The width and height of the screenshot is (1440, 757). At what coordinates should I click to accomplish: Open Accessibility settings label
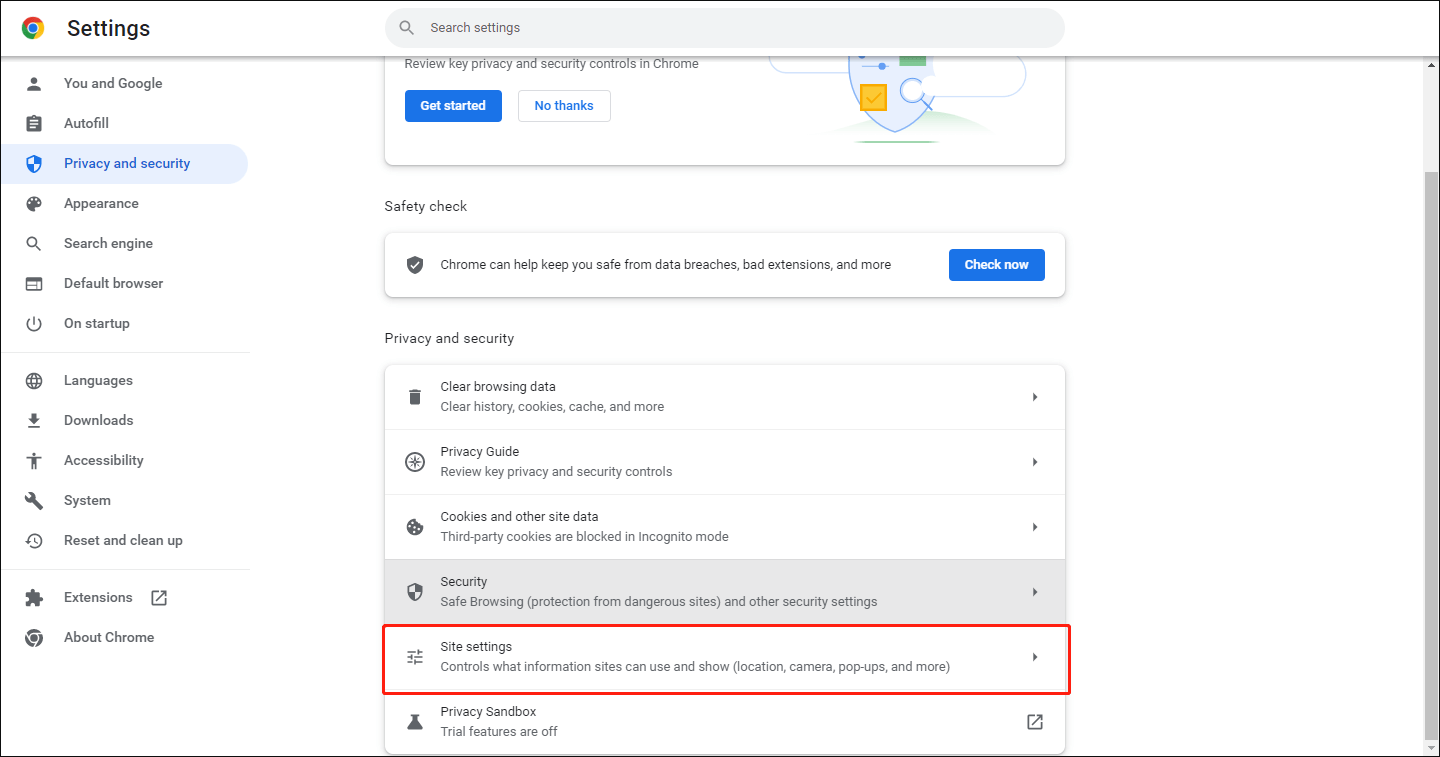(104, 460)
